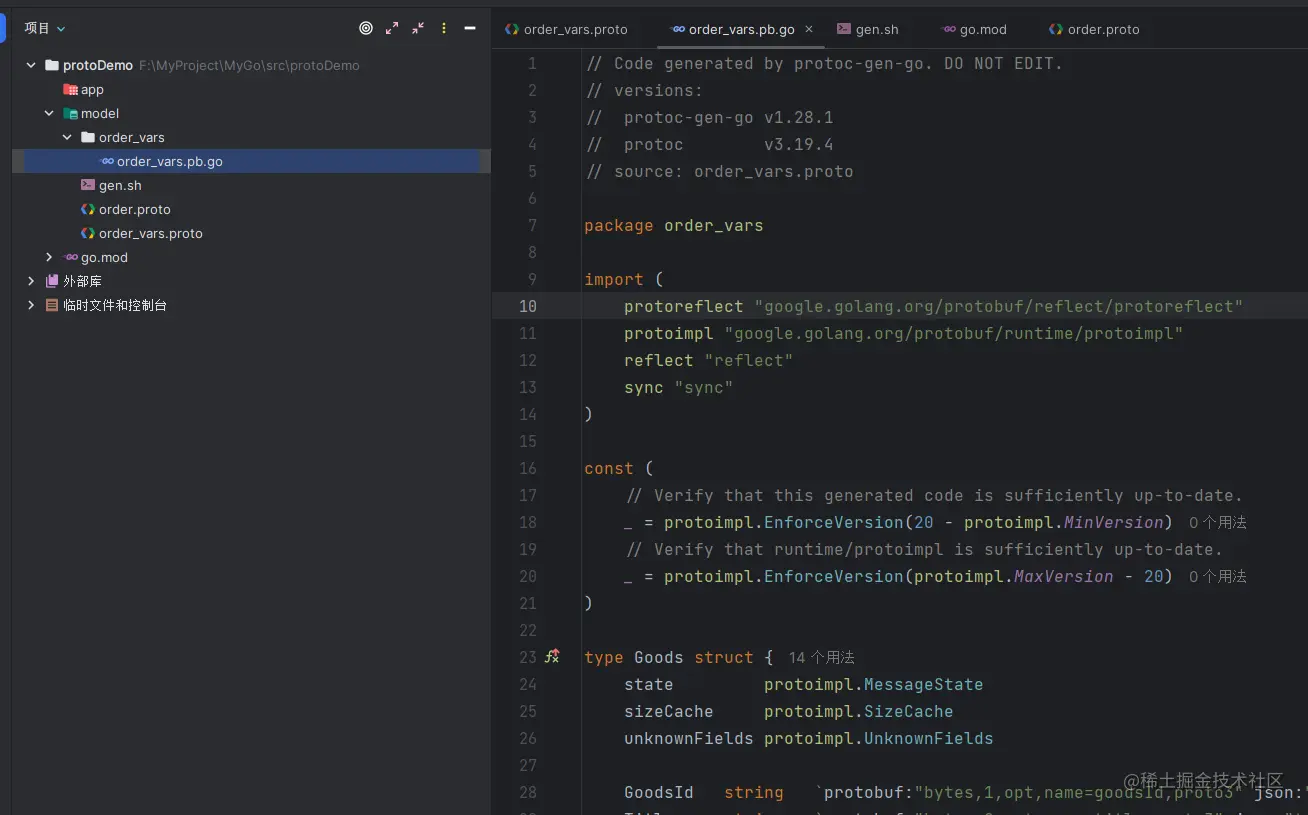Expand the go.mod node
The image size is (1308, 815).
(49, 258)
